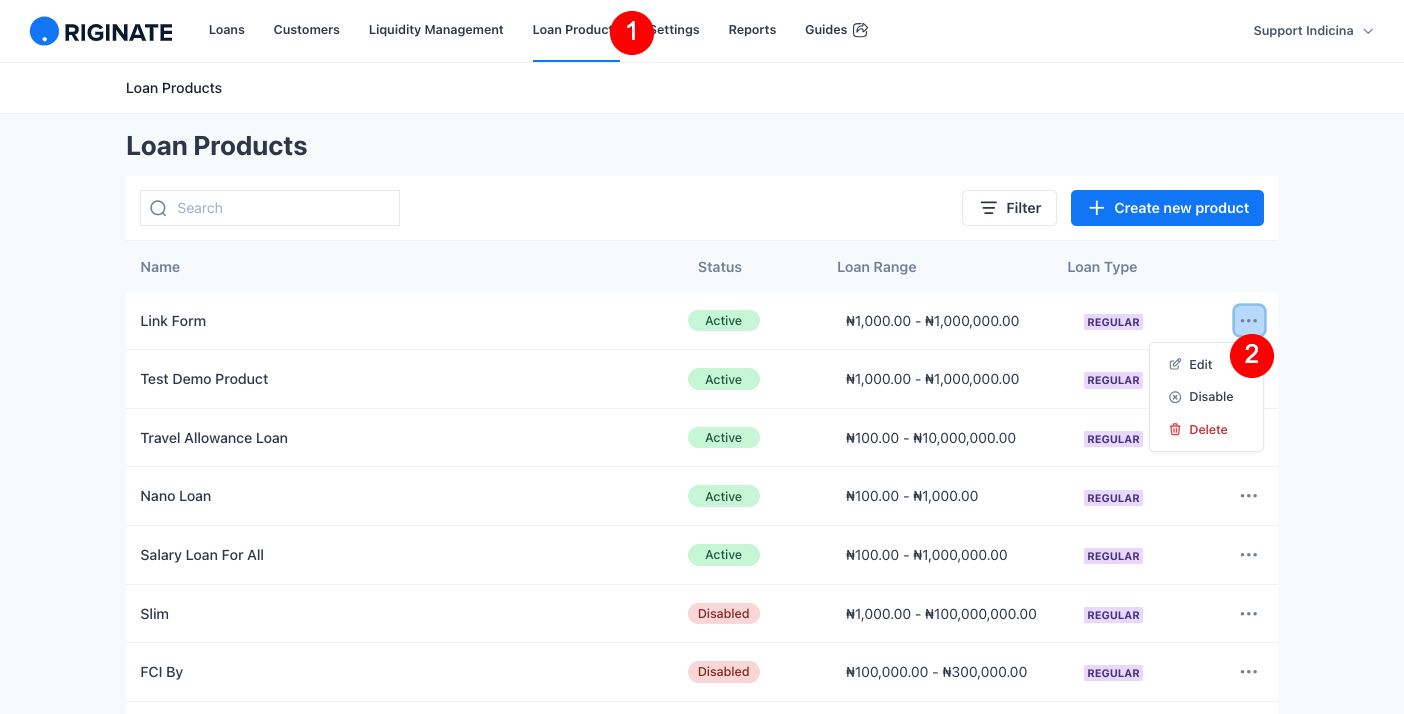Focus the Search input field
The width and height of the screenshot is (1404, 714).
tap(270, 208)
